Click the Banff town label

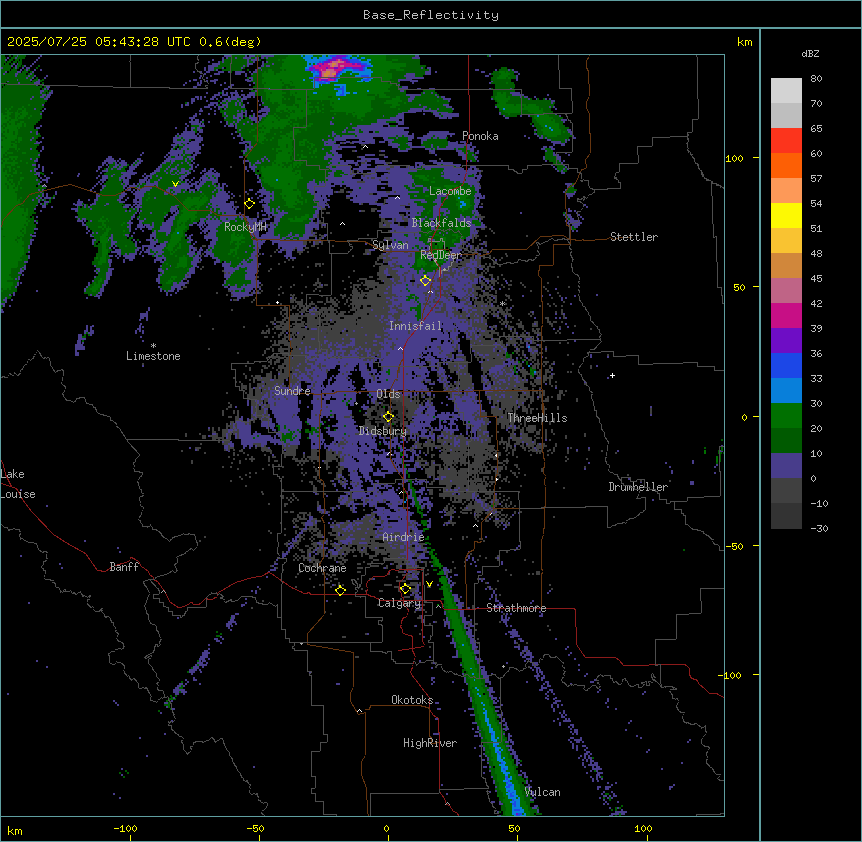[124, 567]
